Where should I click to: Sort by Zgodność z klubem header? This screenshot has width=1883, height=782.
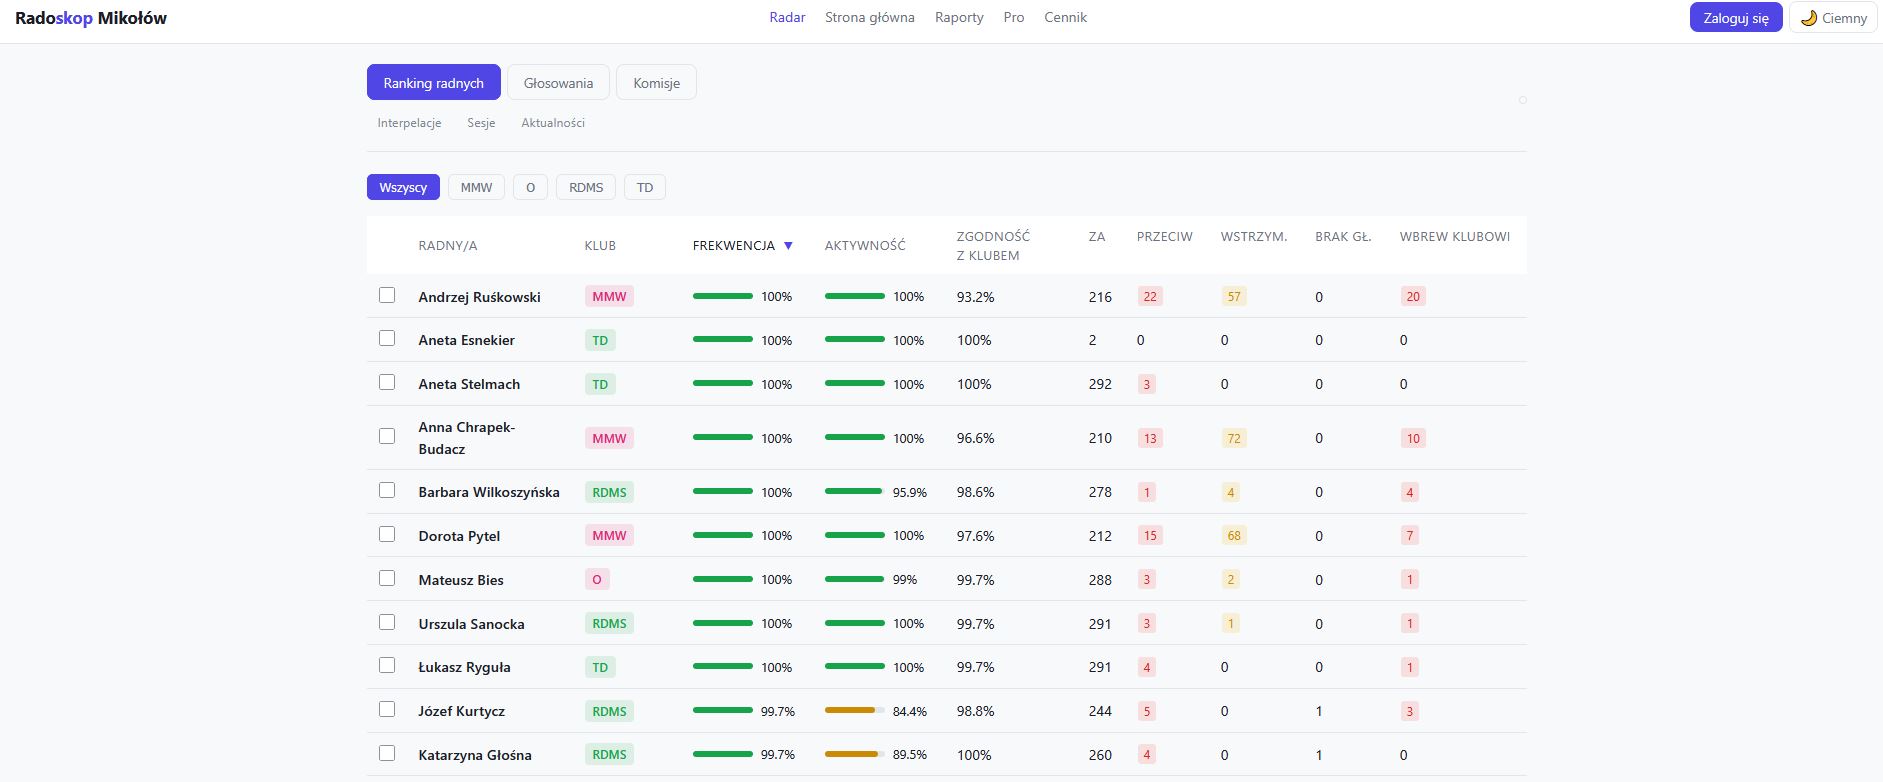click(993, 246)
